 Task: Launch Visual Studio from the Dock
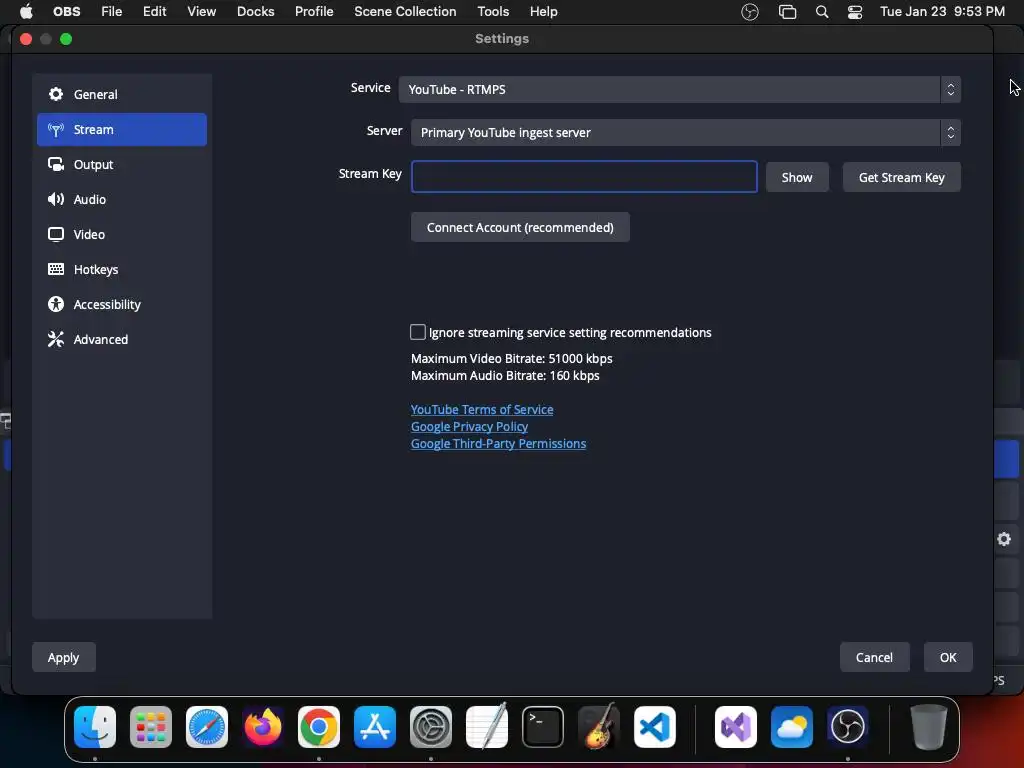point(736,727)
